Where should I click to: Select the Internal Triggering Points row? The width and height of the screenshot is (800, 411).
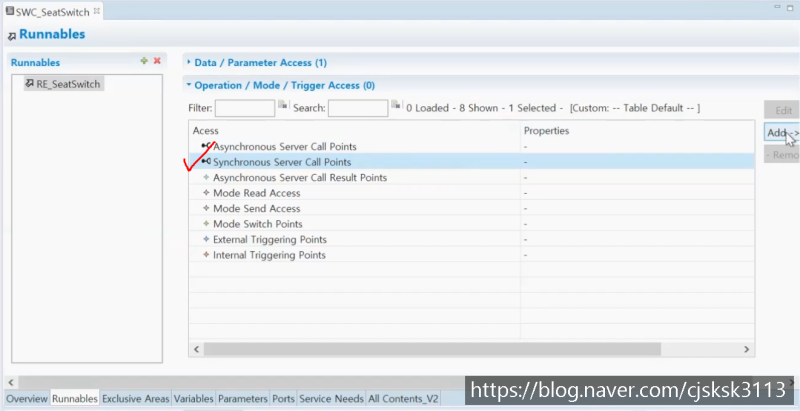click(x=471, y=254)
